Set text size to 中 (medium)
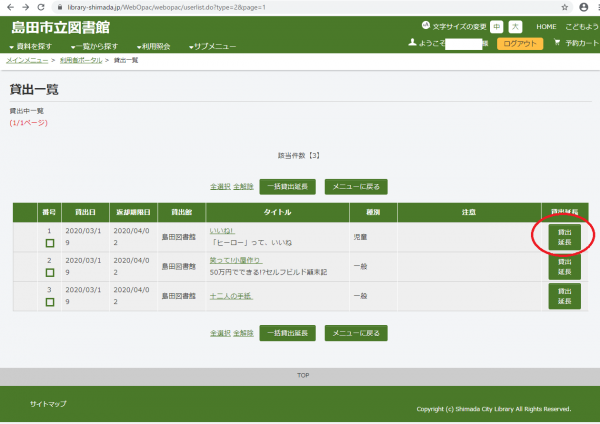Image resolution: width=600 pixels, height=424 pixels. click(497, 26)
